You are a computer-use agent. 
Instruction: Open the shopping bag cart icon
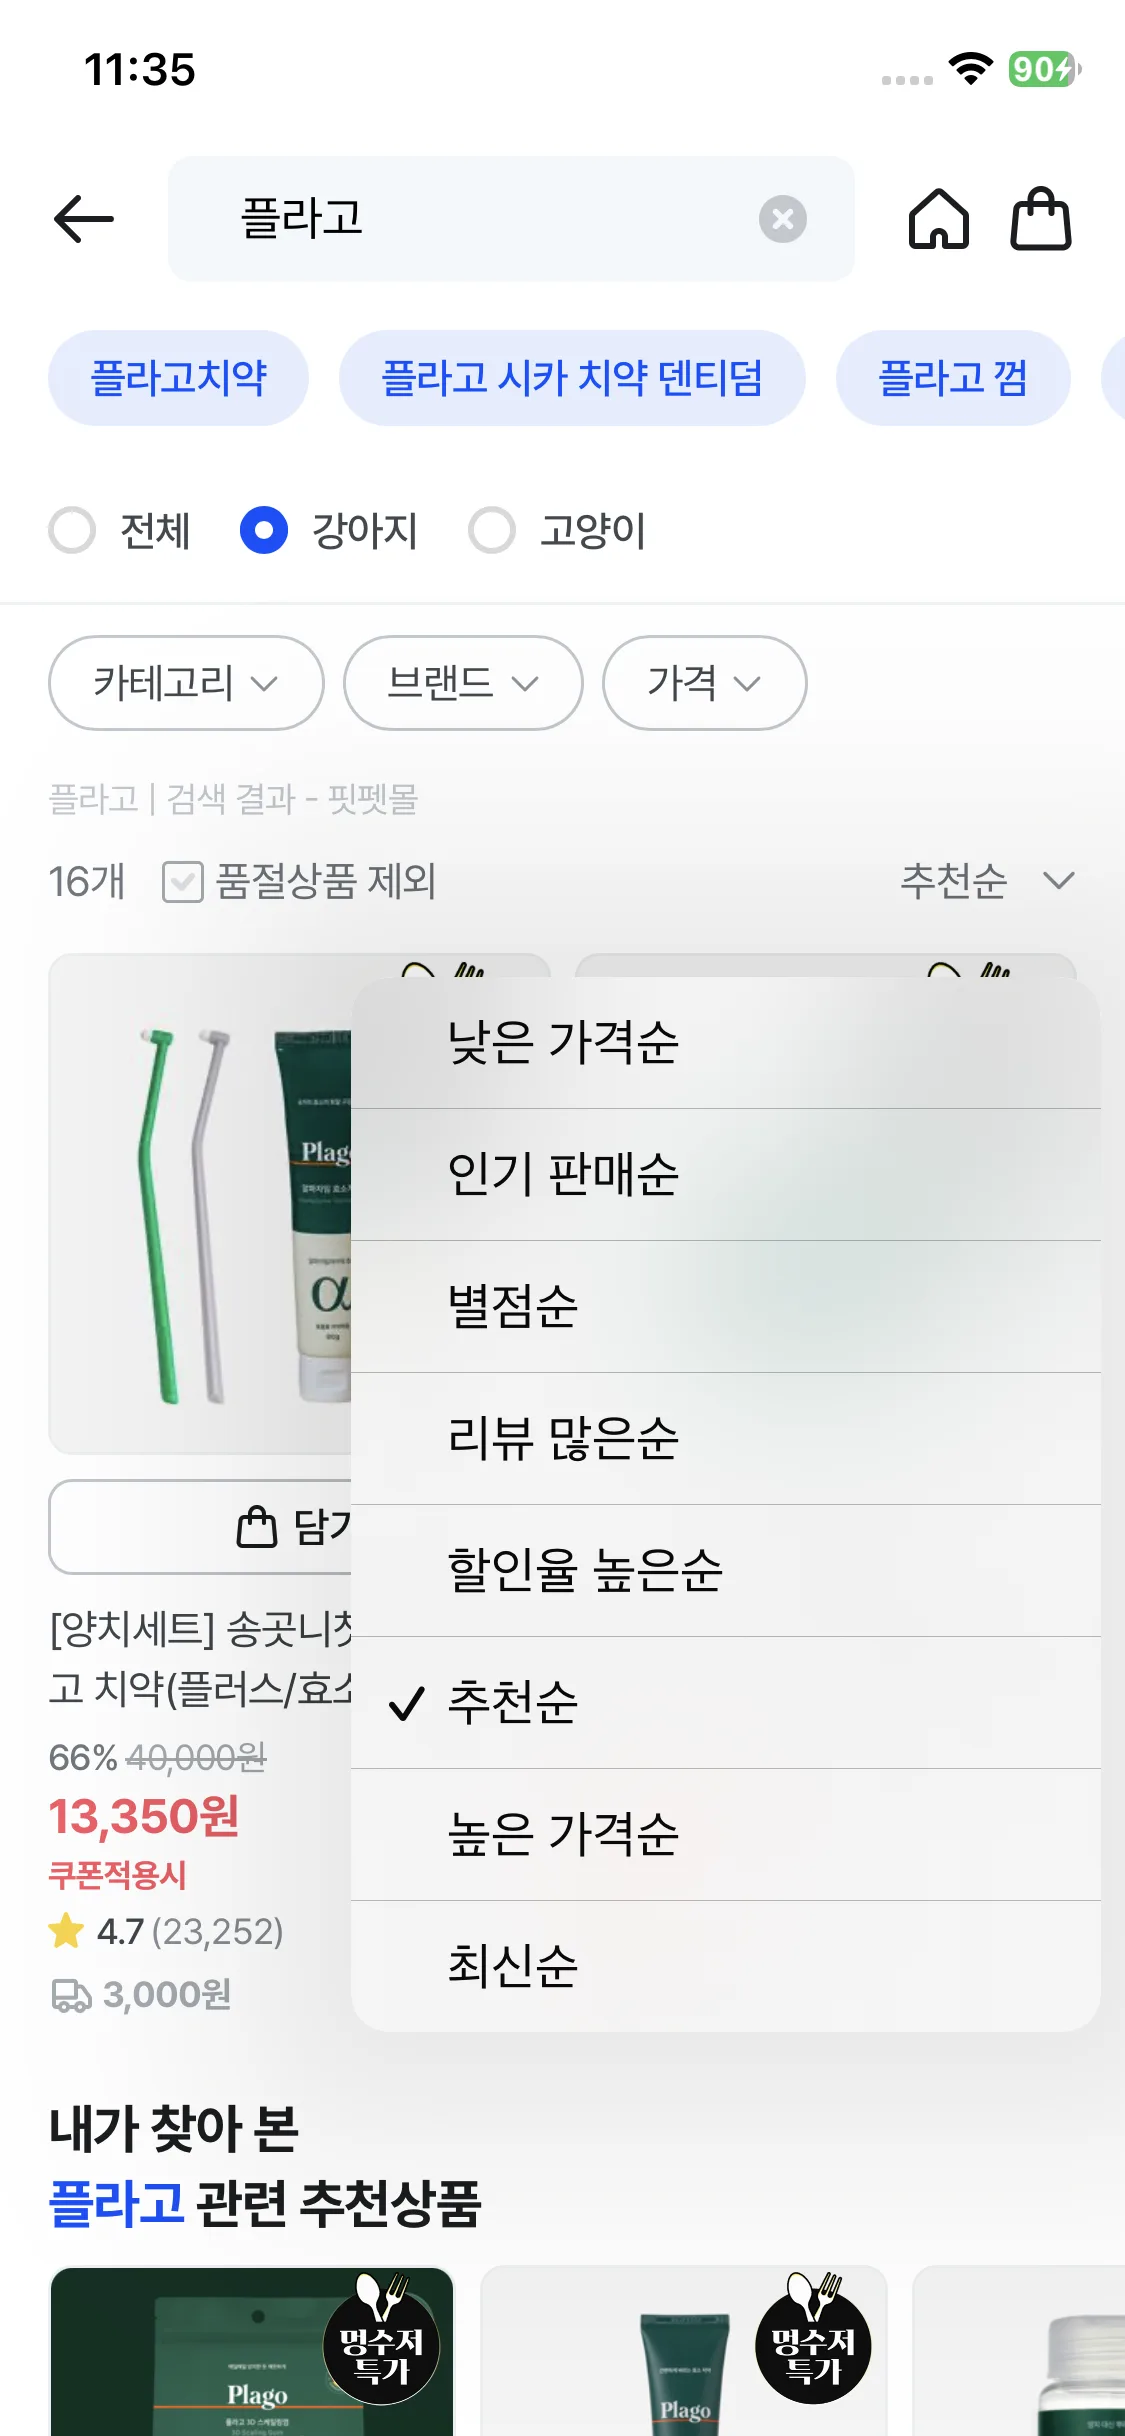(1040, 219)
